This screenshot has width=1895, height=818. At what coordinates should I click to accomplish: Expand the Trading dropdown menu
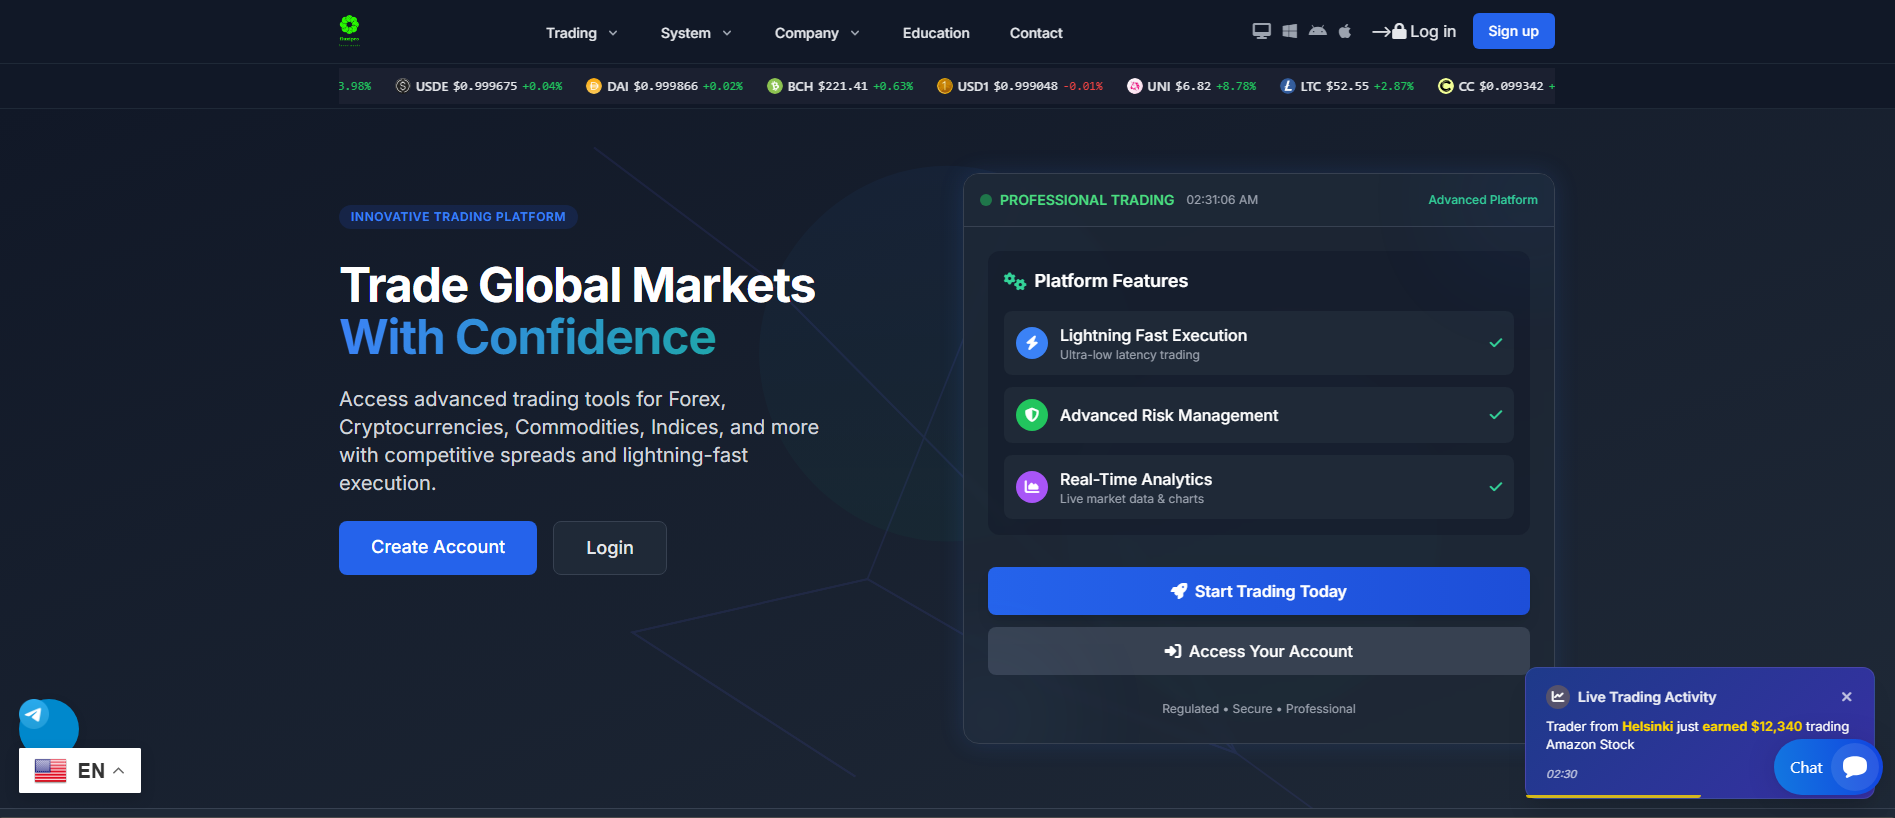point(582,33)
